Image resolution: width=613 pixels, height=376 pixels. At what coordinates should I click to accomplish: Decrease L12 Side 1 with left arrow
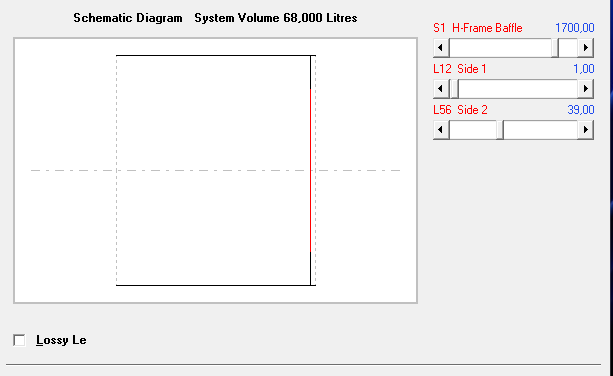(441, 89)
